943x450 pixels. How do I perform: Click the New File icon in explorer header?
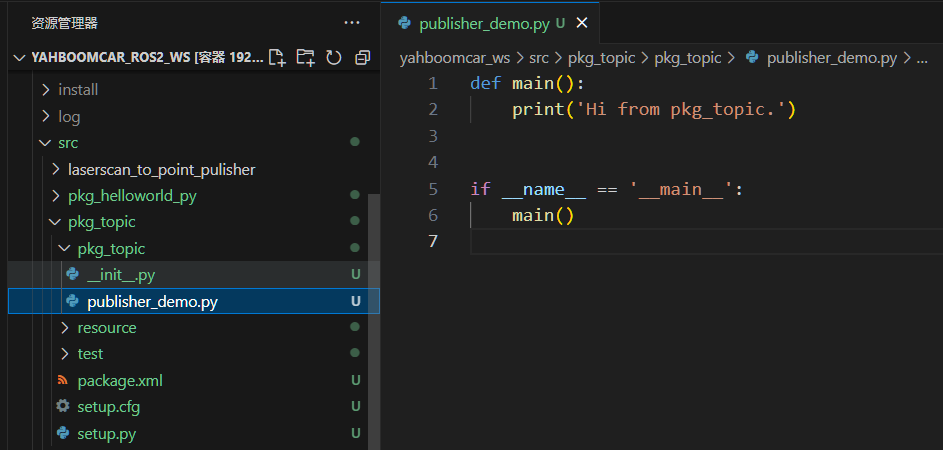click(277, 58)
